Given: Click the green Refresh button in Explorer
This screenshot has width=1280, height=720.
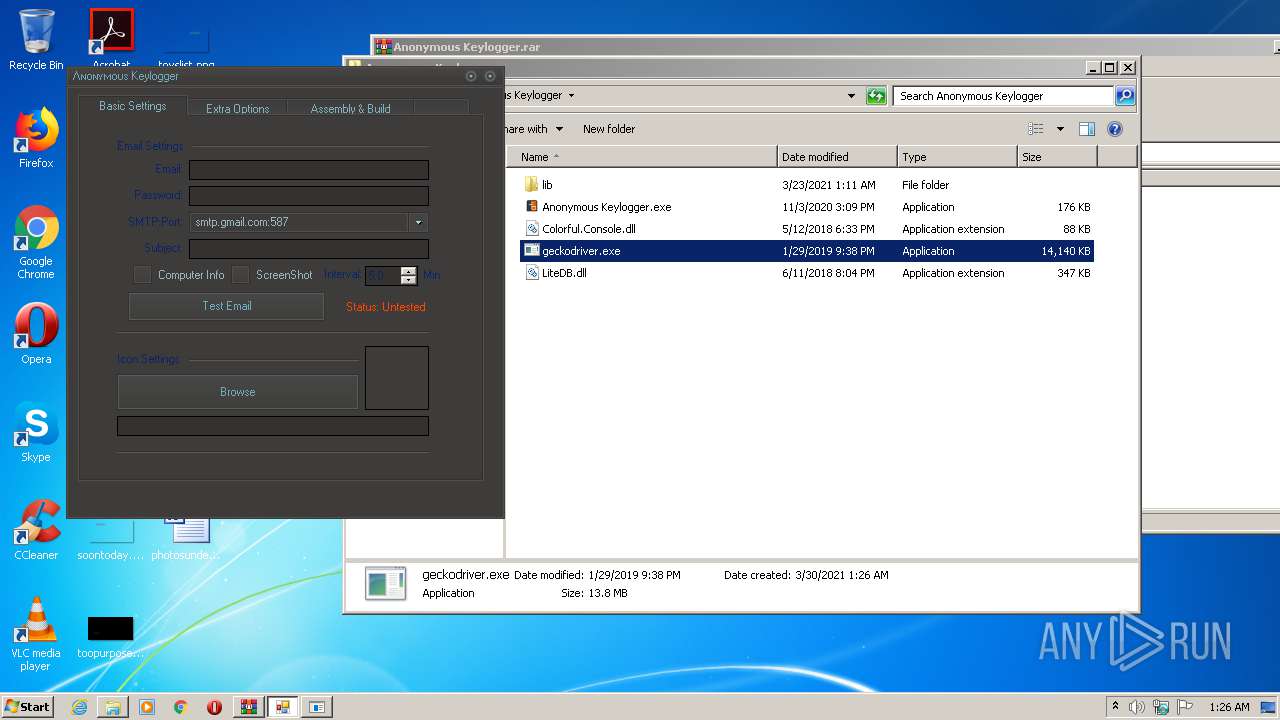Looking at the screenshot, I should pos(876,96).
